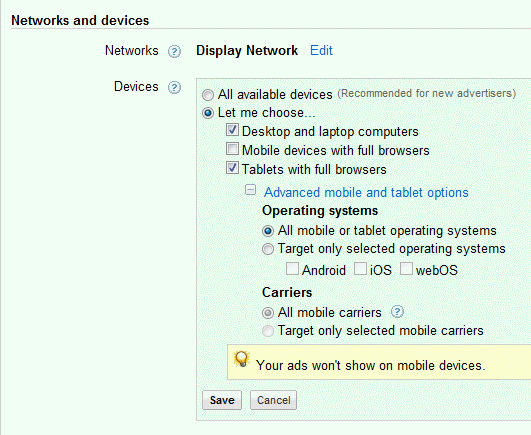This screenshot has width=531, height=435.
Task: Cancel the device settings changes
Action: pos(273,400)
